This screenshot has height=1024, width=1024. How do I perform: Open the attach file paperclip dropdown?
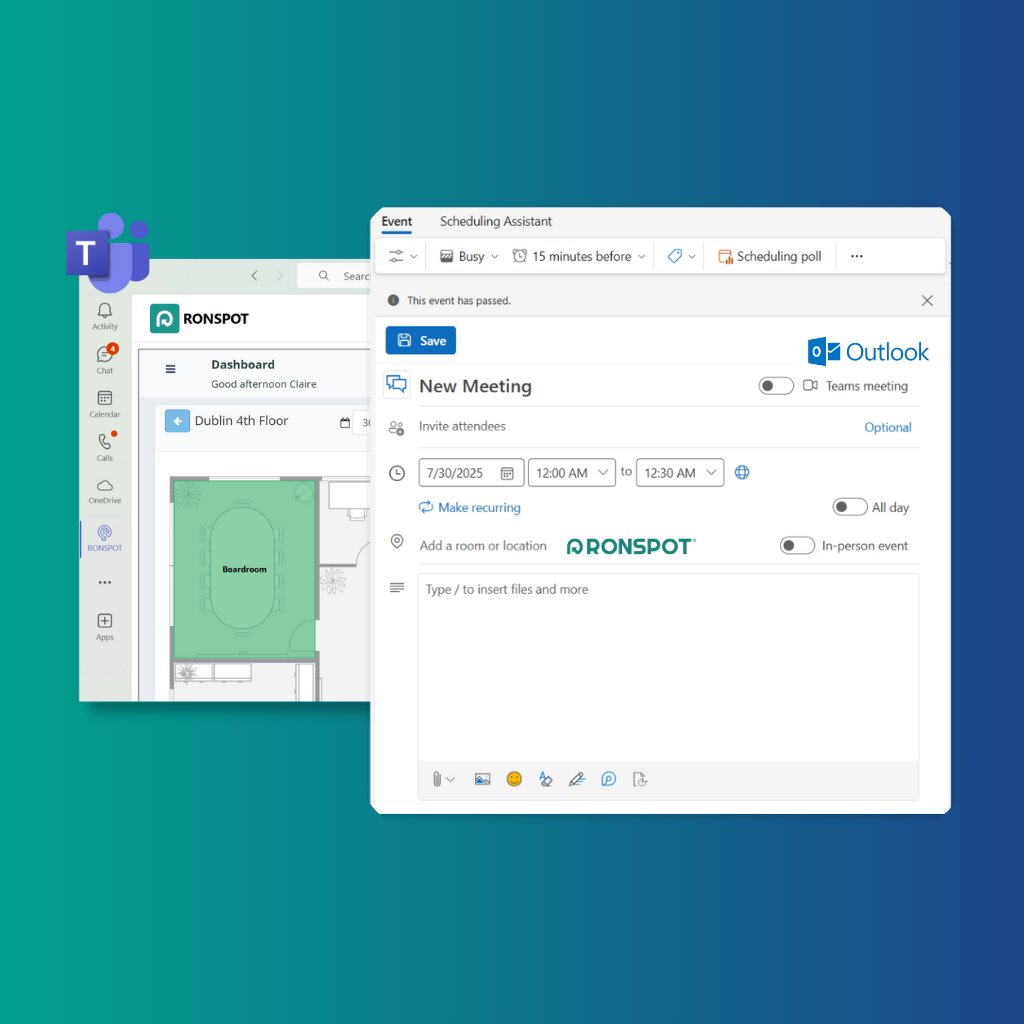coord(443,779)
